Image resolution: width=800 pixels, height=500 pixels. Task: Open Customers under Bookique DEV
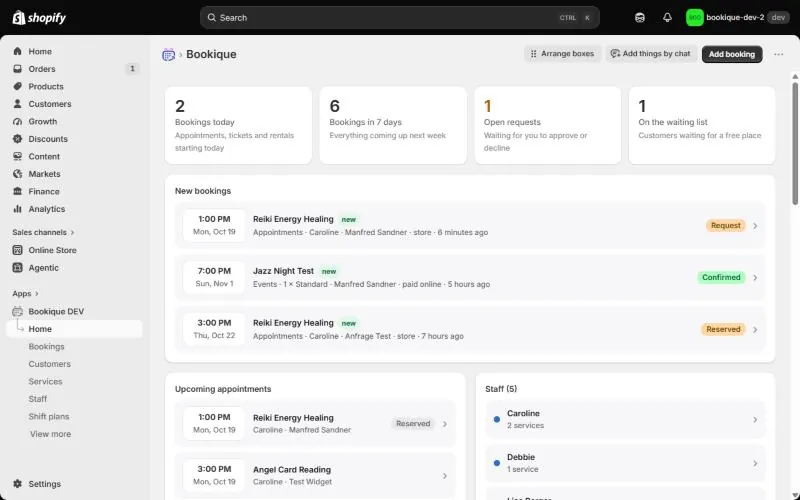tap(49, 364)
